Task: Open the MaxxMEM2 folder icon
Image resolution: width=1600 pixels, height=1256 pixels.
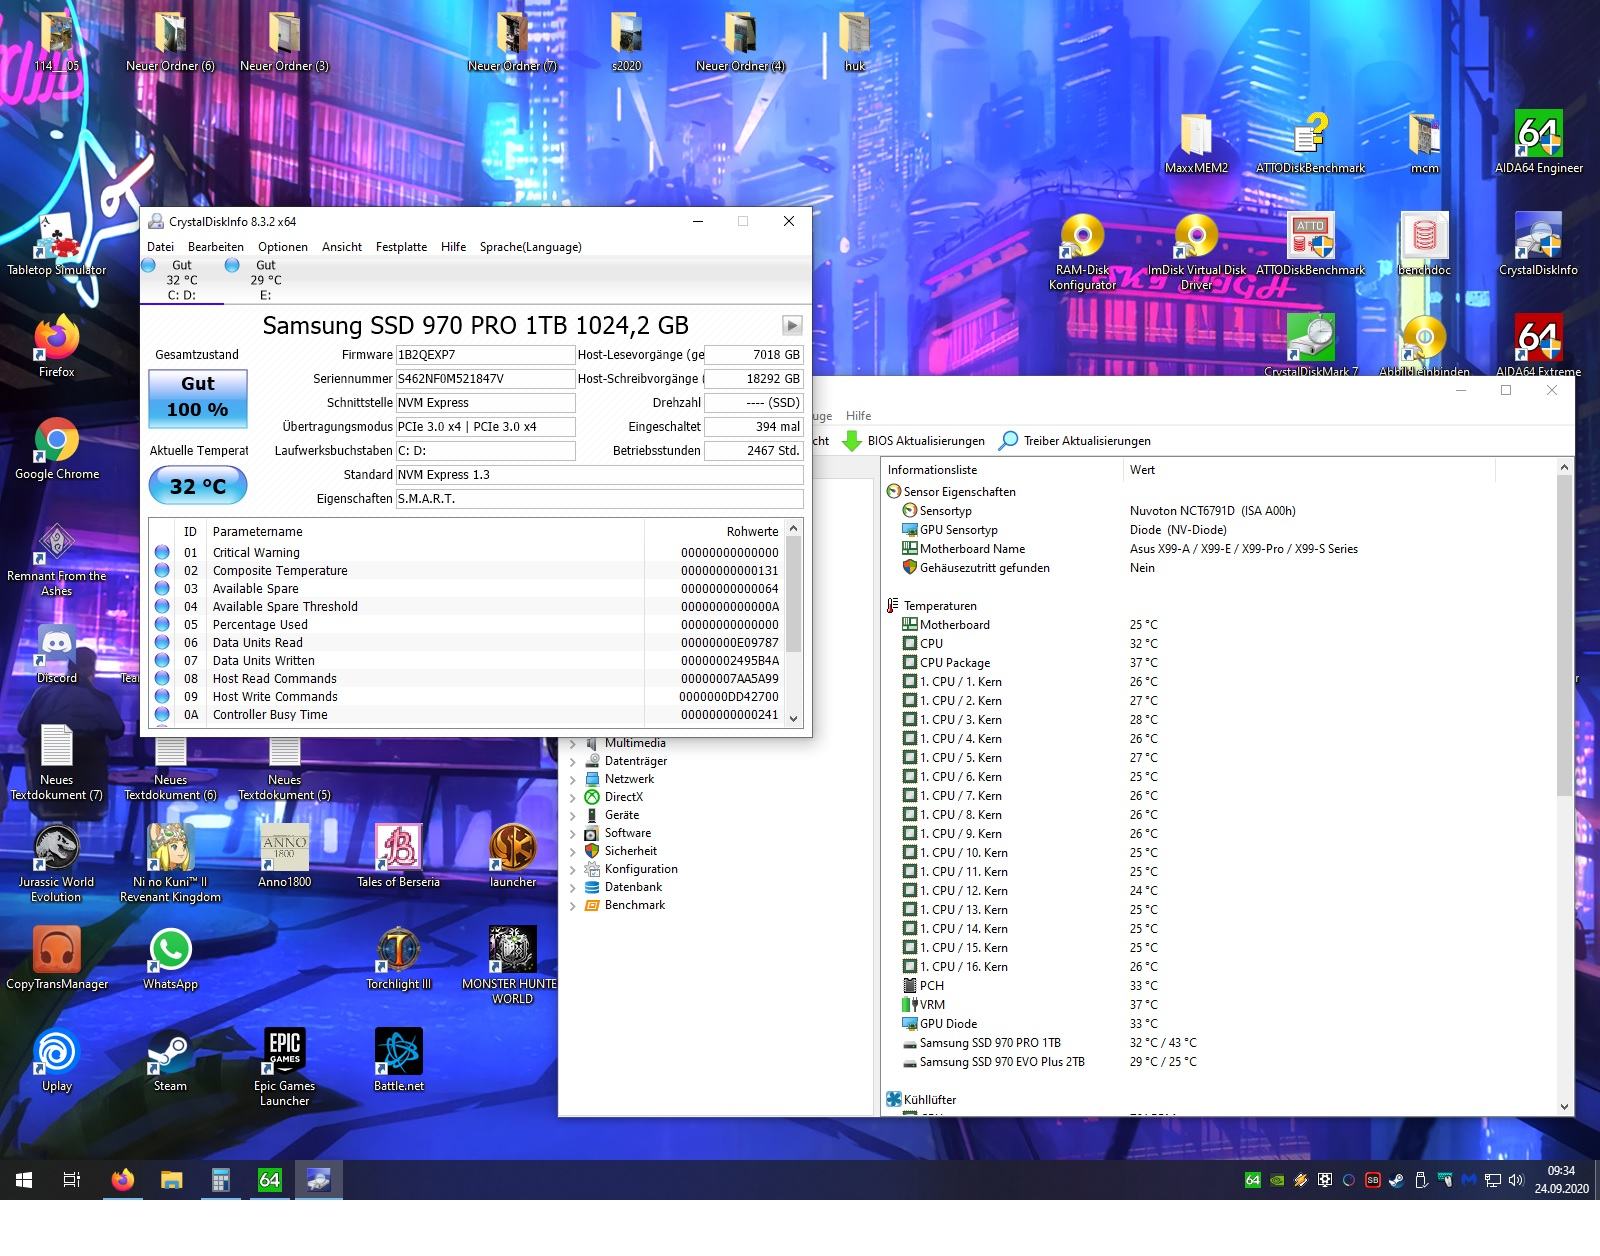Action: tap(1196, 143)
